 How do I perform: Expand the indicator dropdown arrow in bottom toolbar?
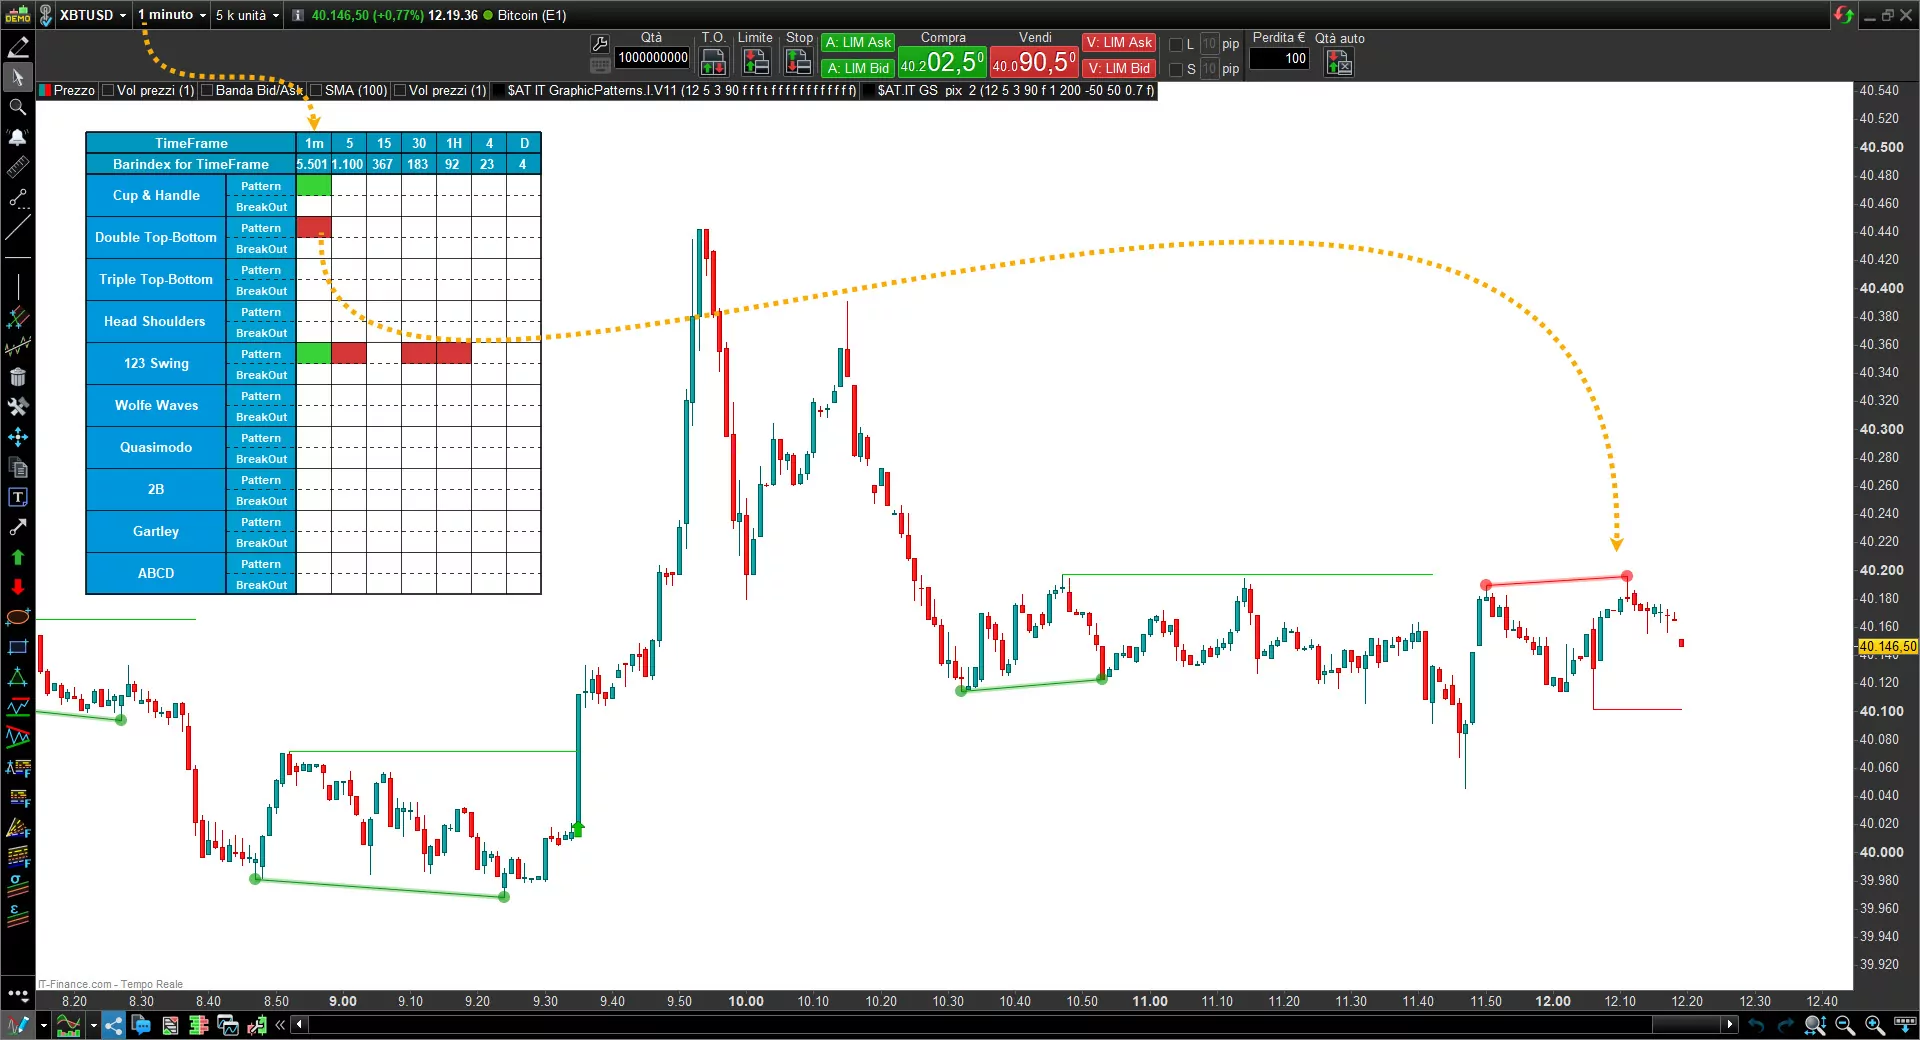(x=93, y=1025)
